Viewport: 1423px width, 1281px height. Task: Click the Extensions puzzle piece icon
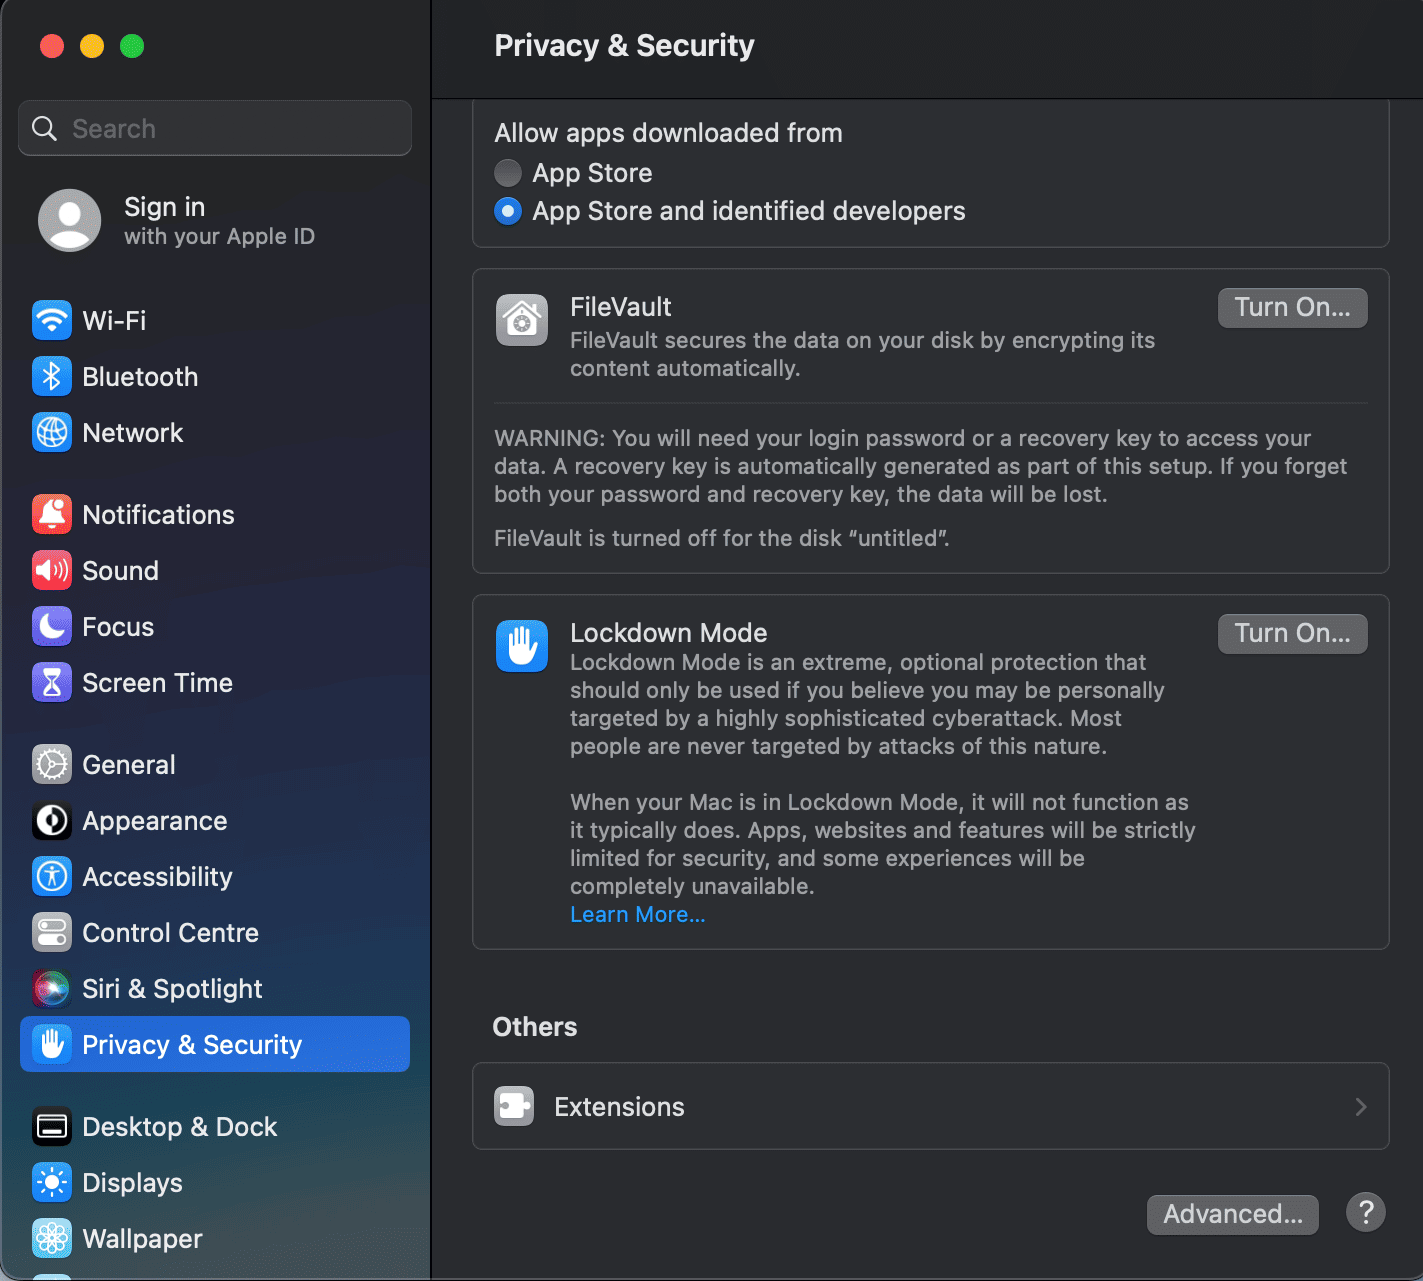(514, 1106)
